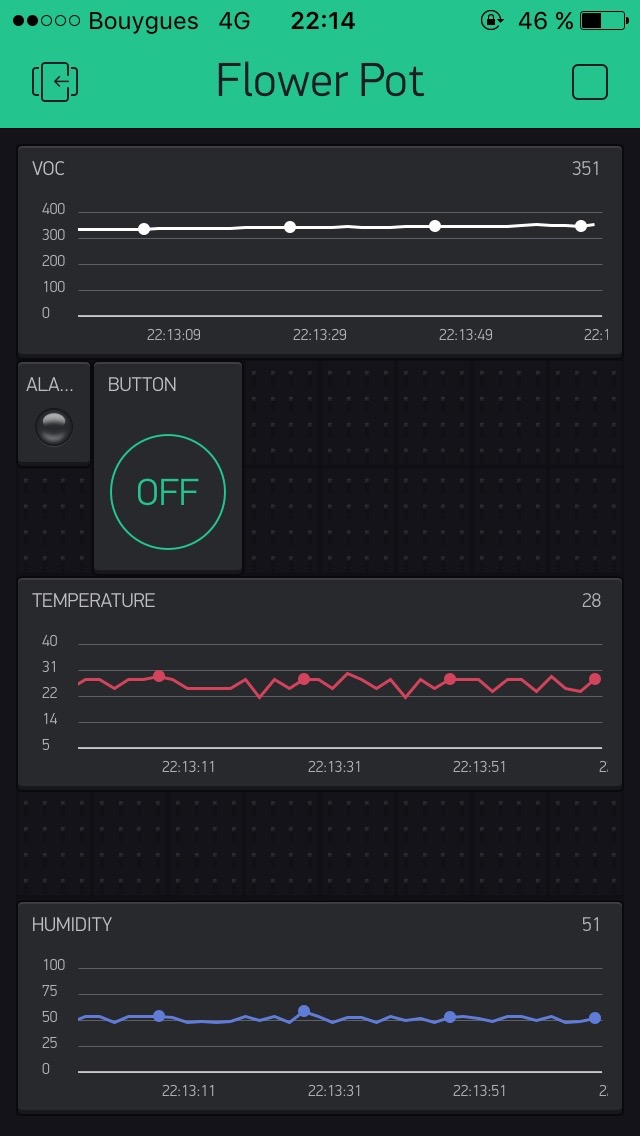Tap the Flower Pot project title
The height and width of the screenshot is (1136, 640).
pyautogui.click(x=320, y=81)
